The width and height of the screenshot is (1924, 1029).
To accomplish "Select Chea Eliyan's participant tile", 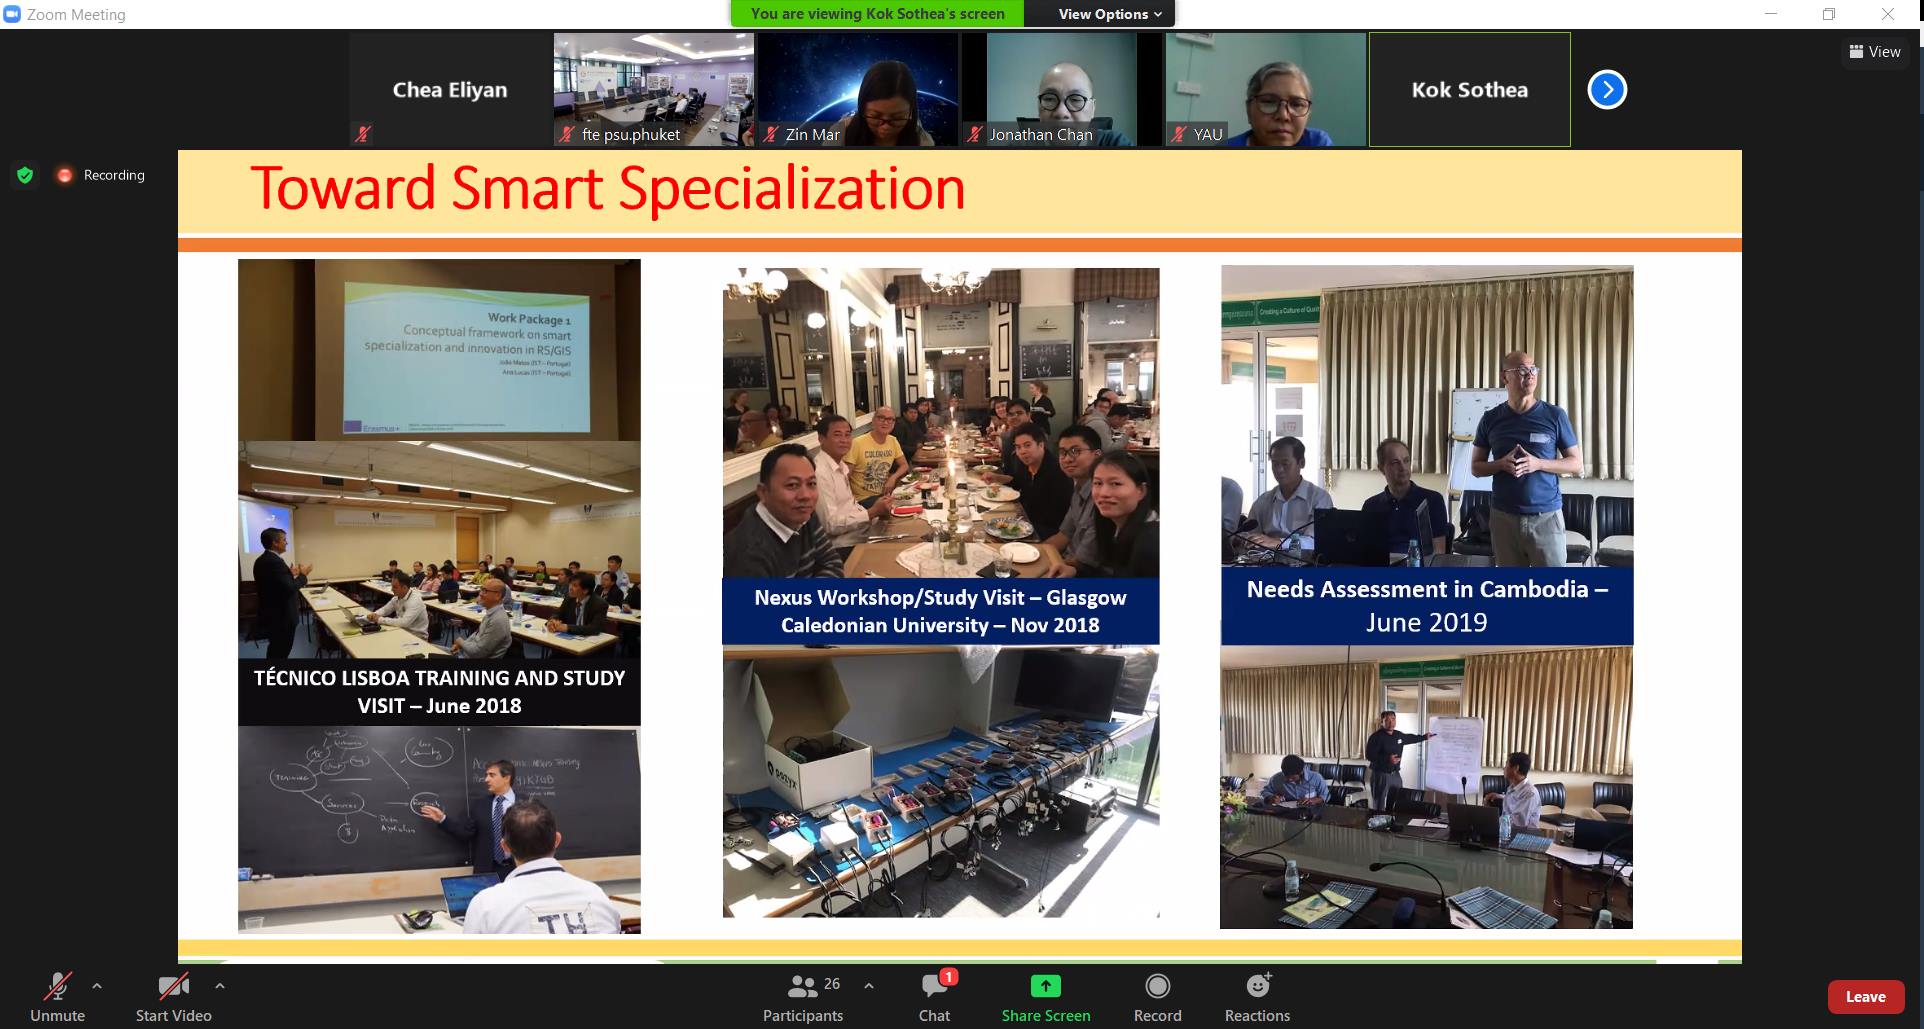I will click(450, 89).
